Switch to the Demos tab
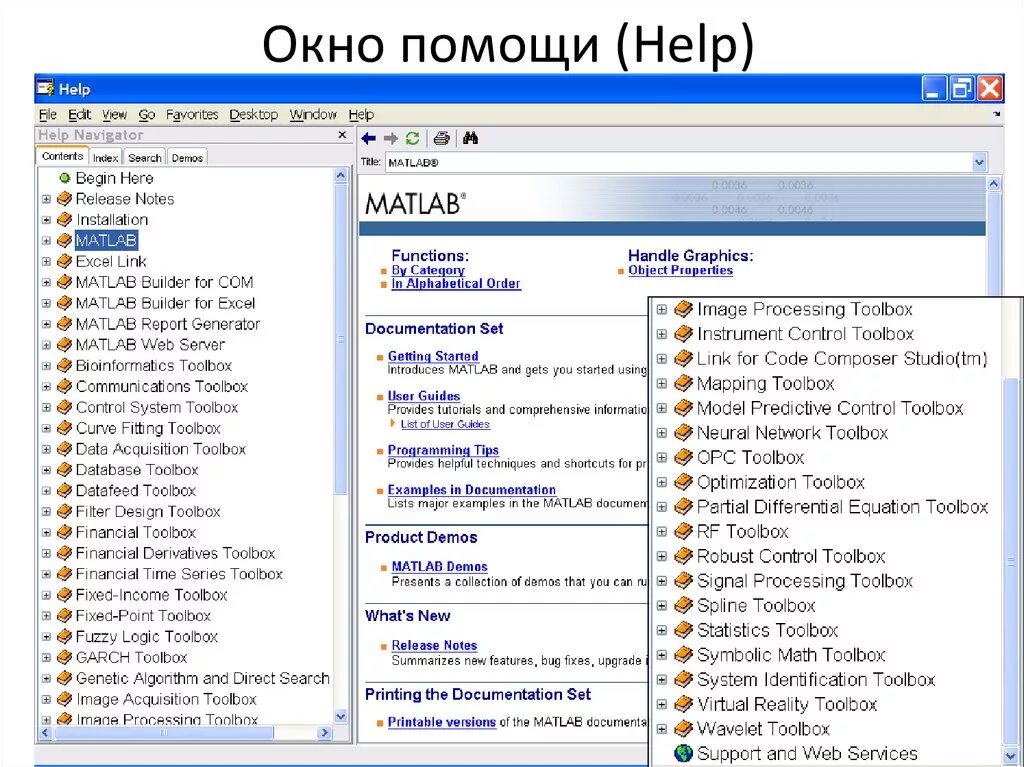This screenshot has width=1024, height=767. 187,157
